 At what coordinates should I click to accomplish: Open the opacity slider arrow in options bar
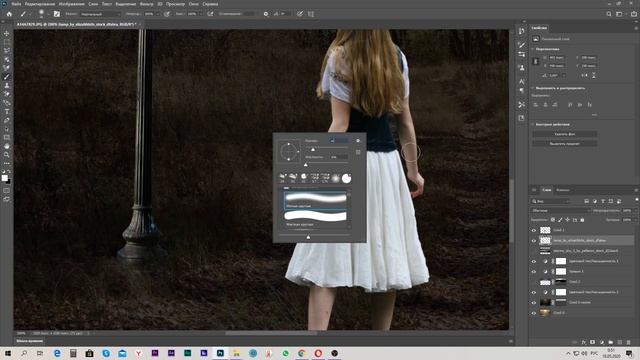pyautogui.click(x=157, y=14)
